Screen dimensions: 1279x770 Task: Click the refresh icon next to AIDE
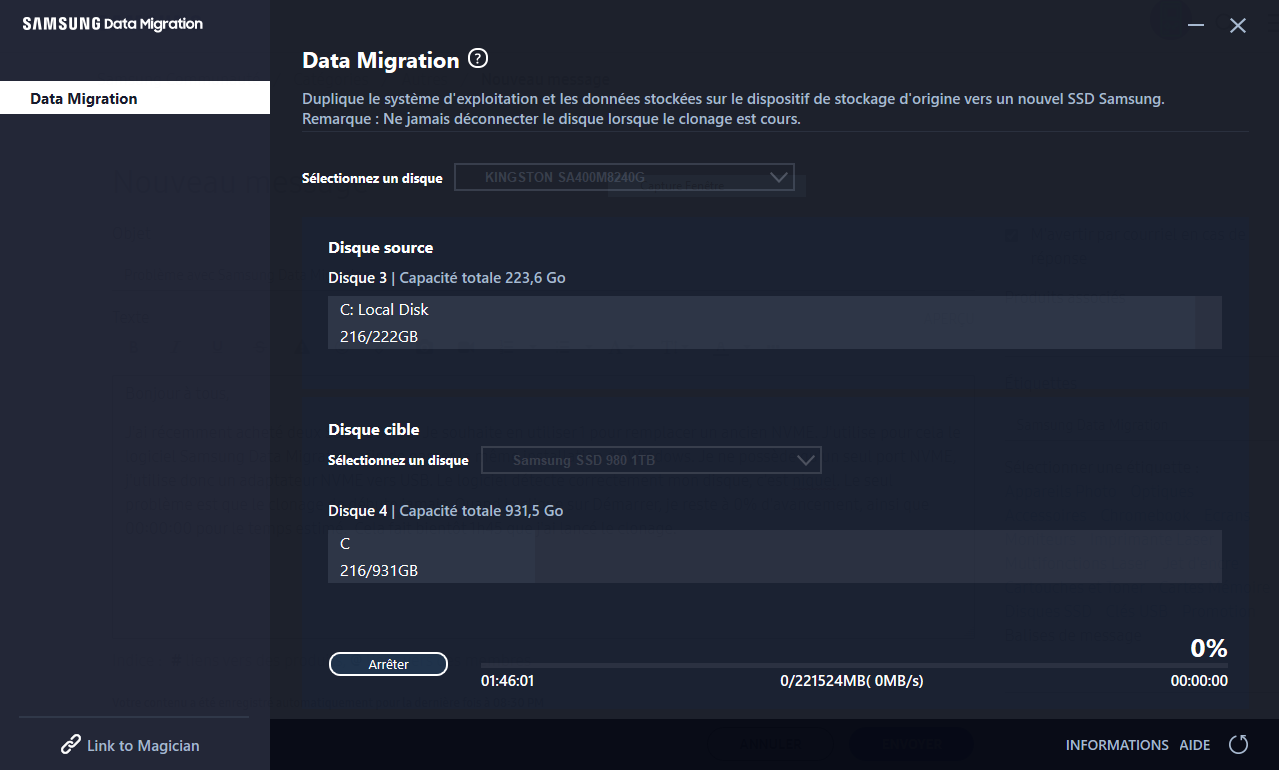1238,744
